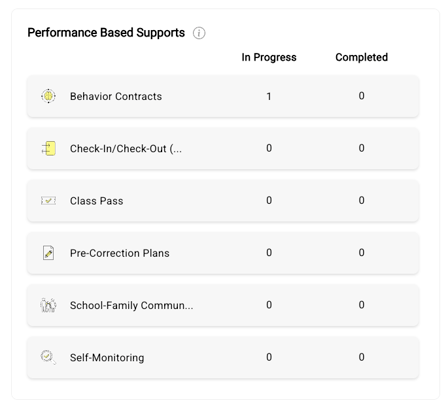Click the Behavior Contracts completed count

tap(361, 96)
